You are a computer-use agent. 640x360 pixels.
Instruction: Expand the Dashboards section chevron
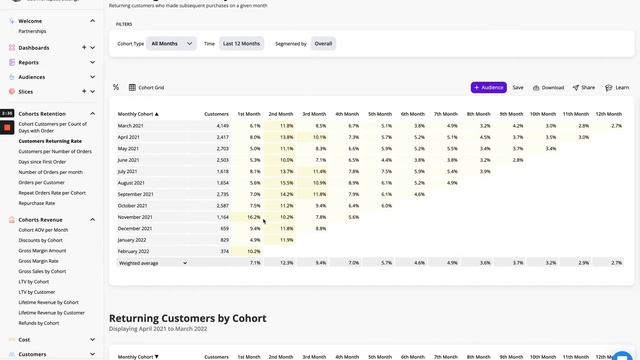pos(93,48)
